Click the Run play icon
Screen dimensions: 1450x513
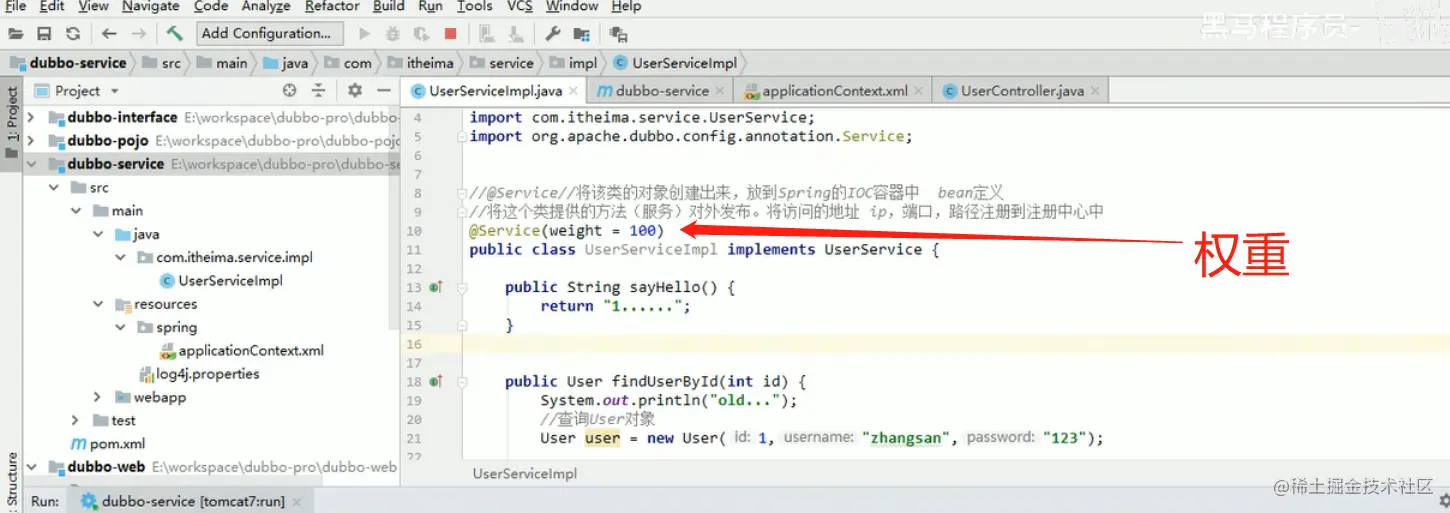click(x=365, y=34)
